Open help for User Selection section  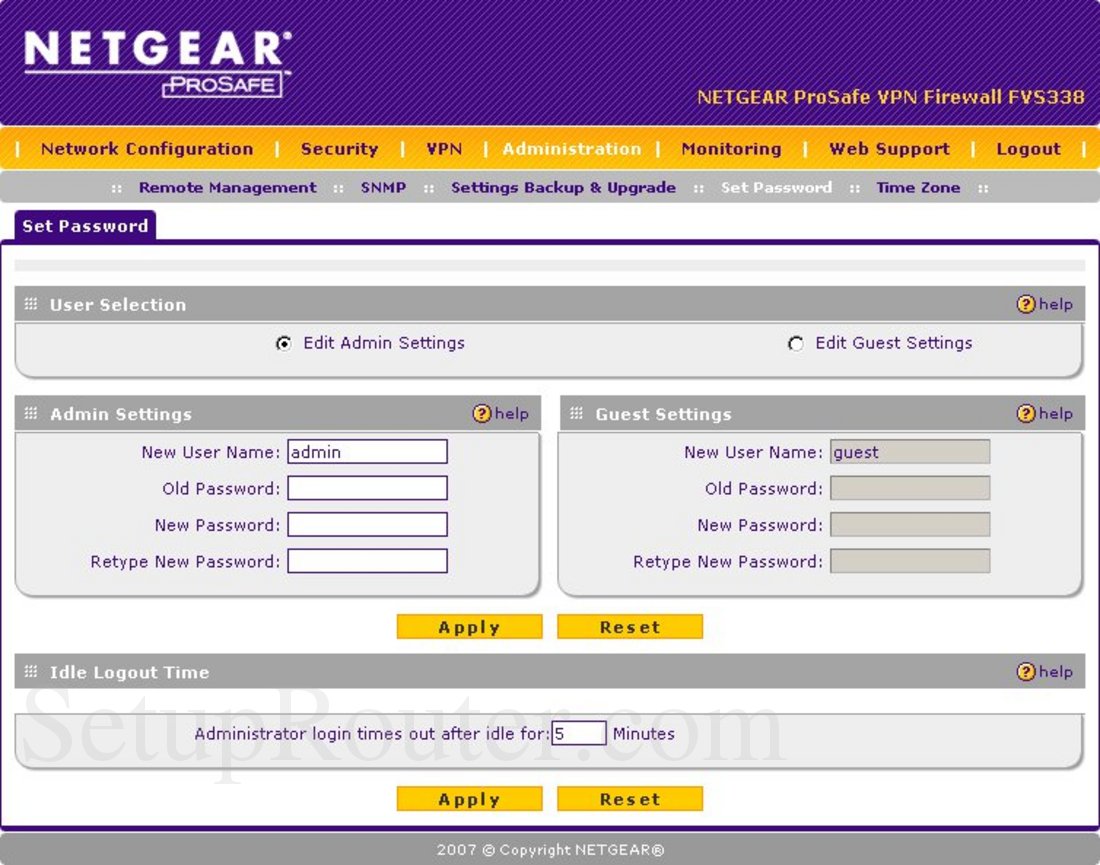click(1045, 304)
